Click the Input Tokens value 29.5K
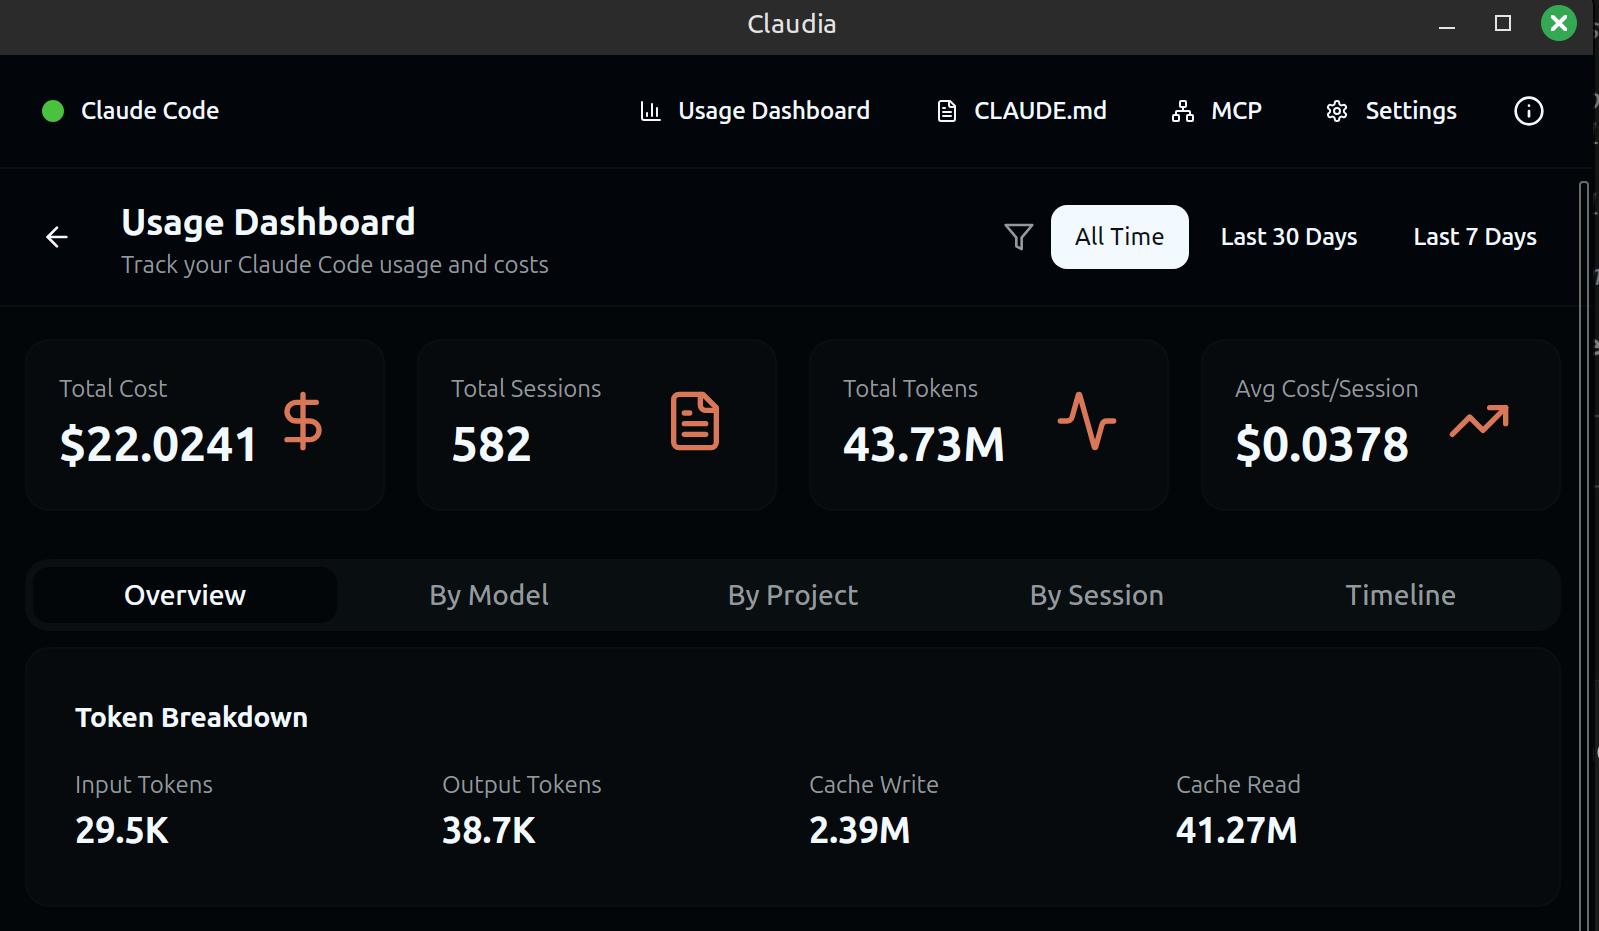Viewport: 1599px width, 931px height. [122, 831]
